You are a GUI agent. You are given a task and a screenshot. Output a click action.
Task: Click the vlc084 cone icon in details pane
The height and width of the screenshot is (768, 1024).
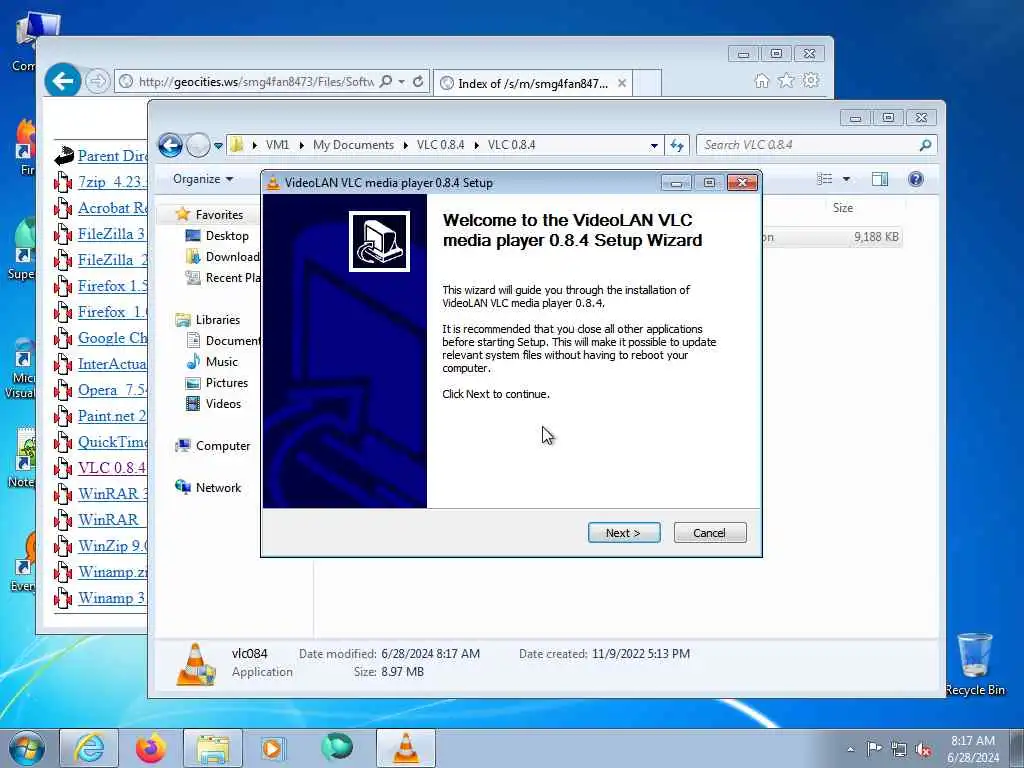click(x=195, y=664)
